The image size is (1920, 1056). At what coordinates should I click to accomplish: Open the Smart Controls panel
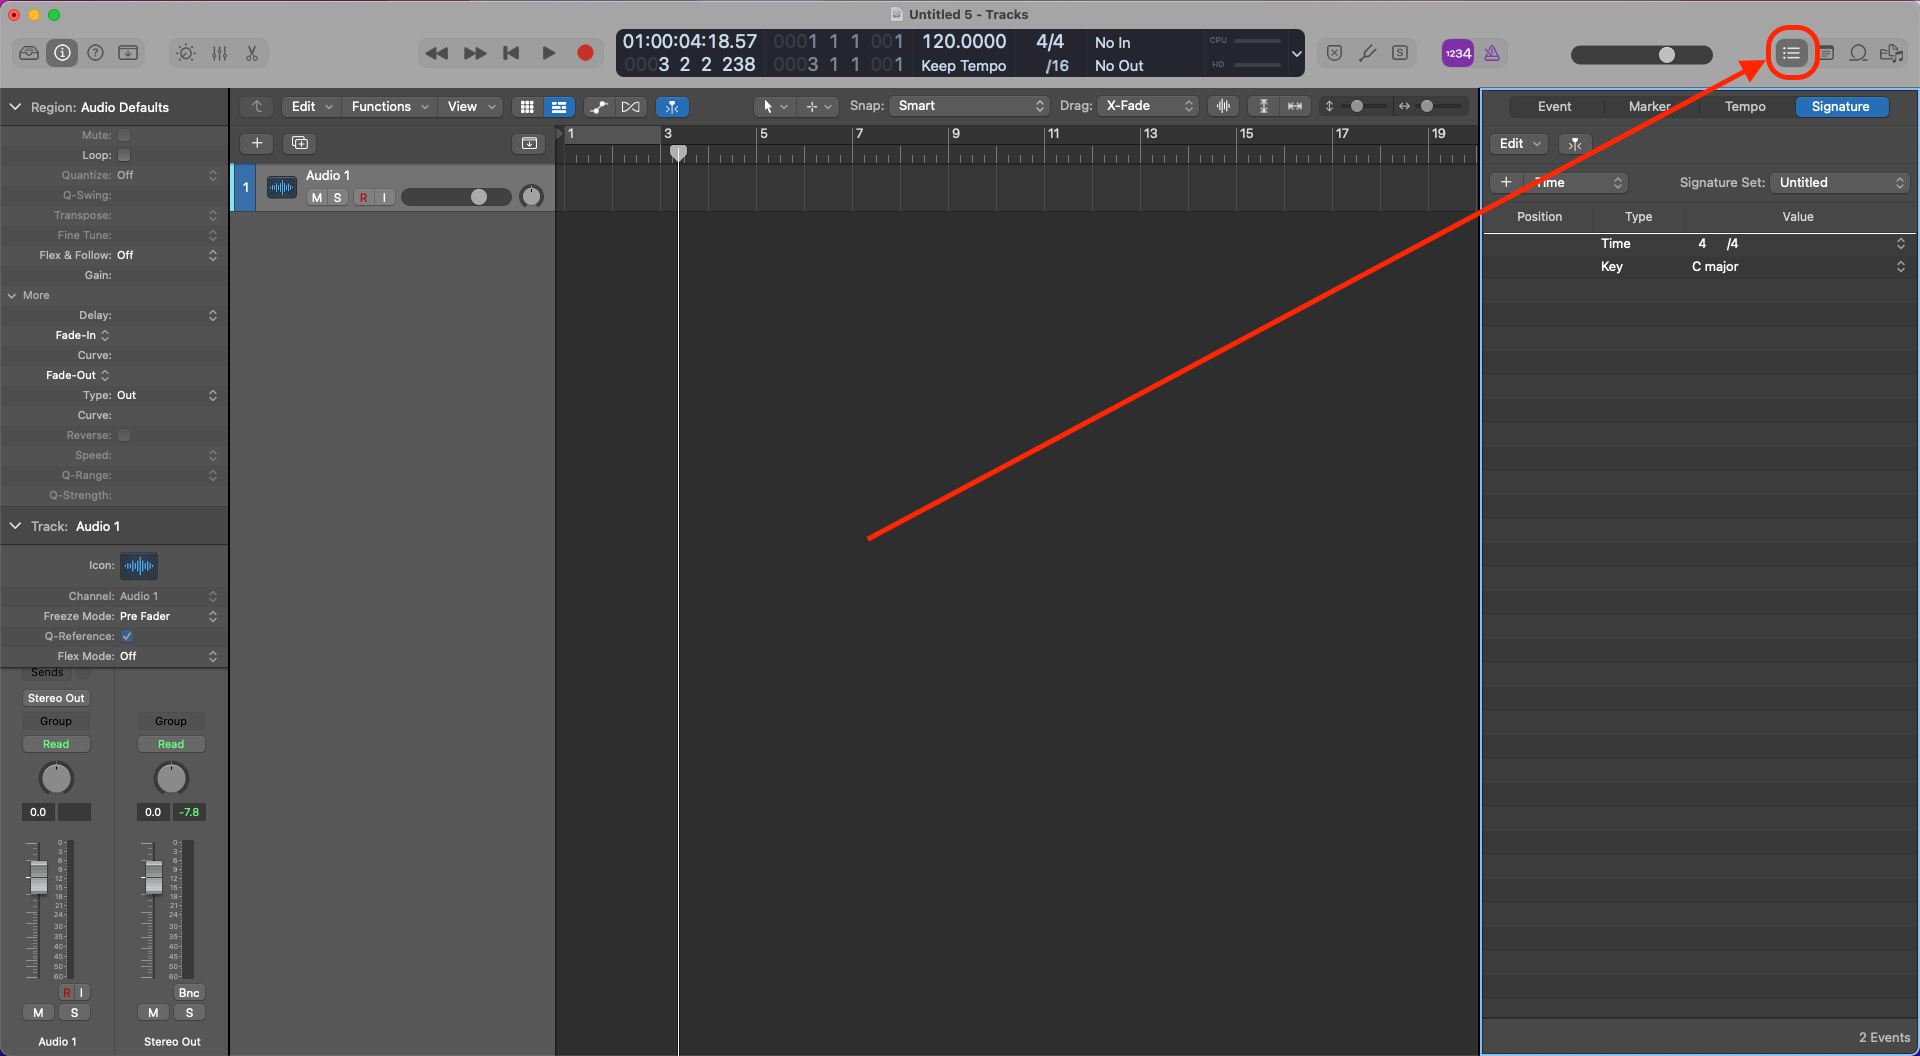point(185,53)
